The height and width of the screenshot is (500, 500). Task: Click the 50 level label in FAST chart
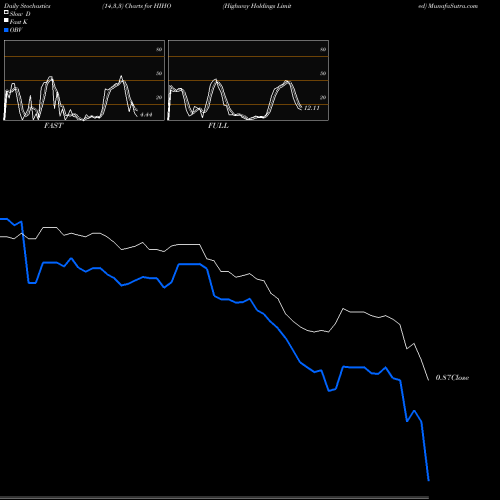coord(159,73)
